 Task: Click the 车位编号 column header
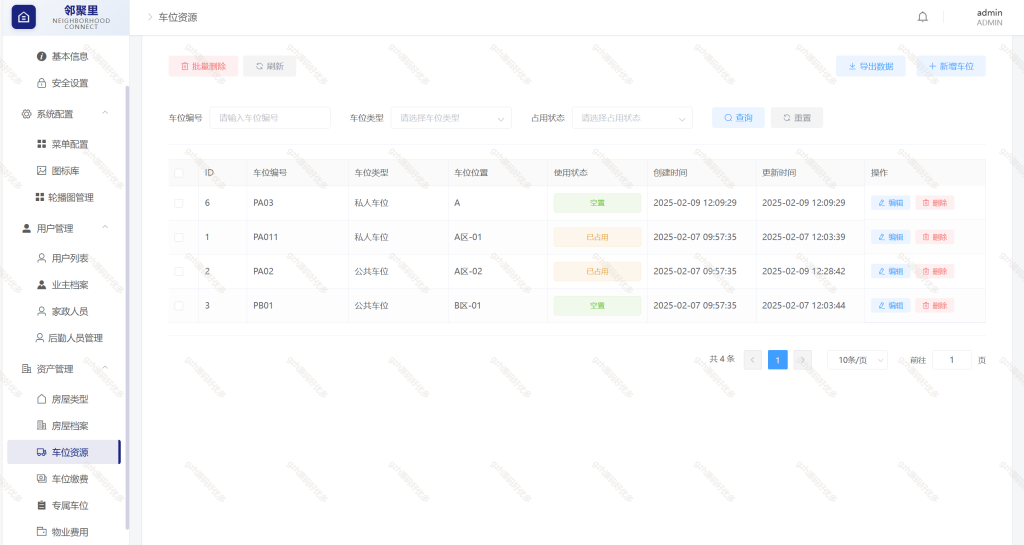(x=270, y=173)
